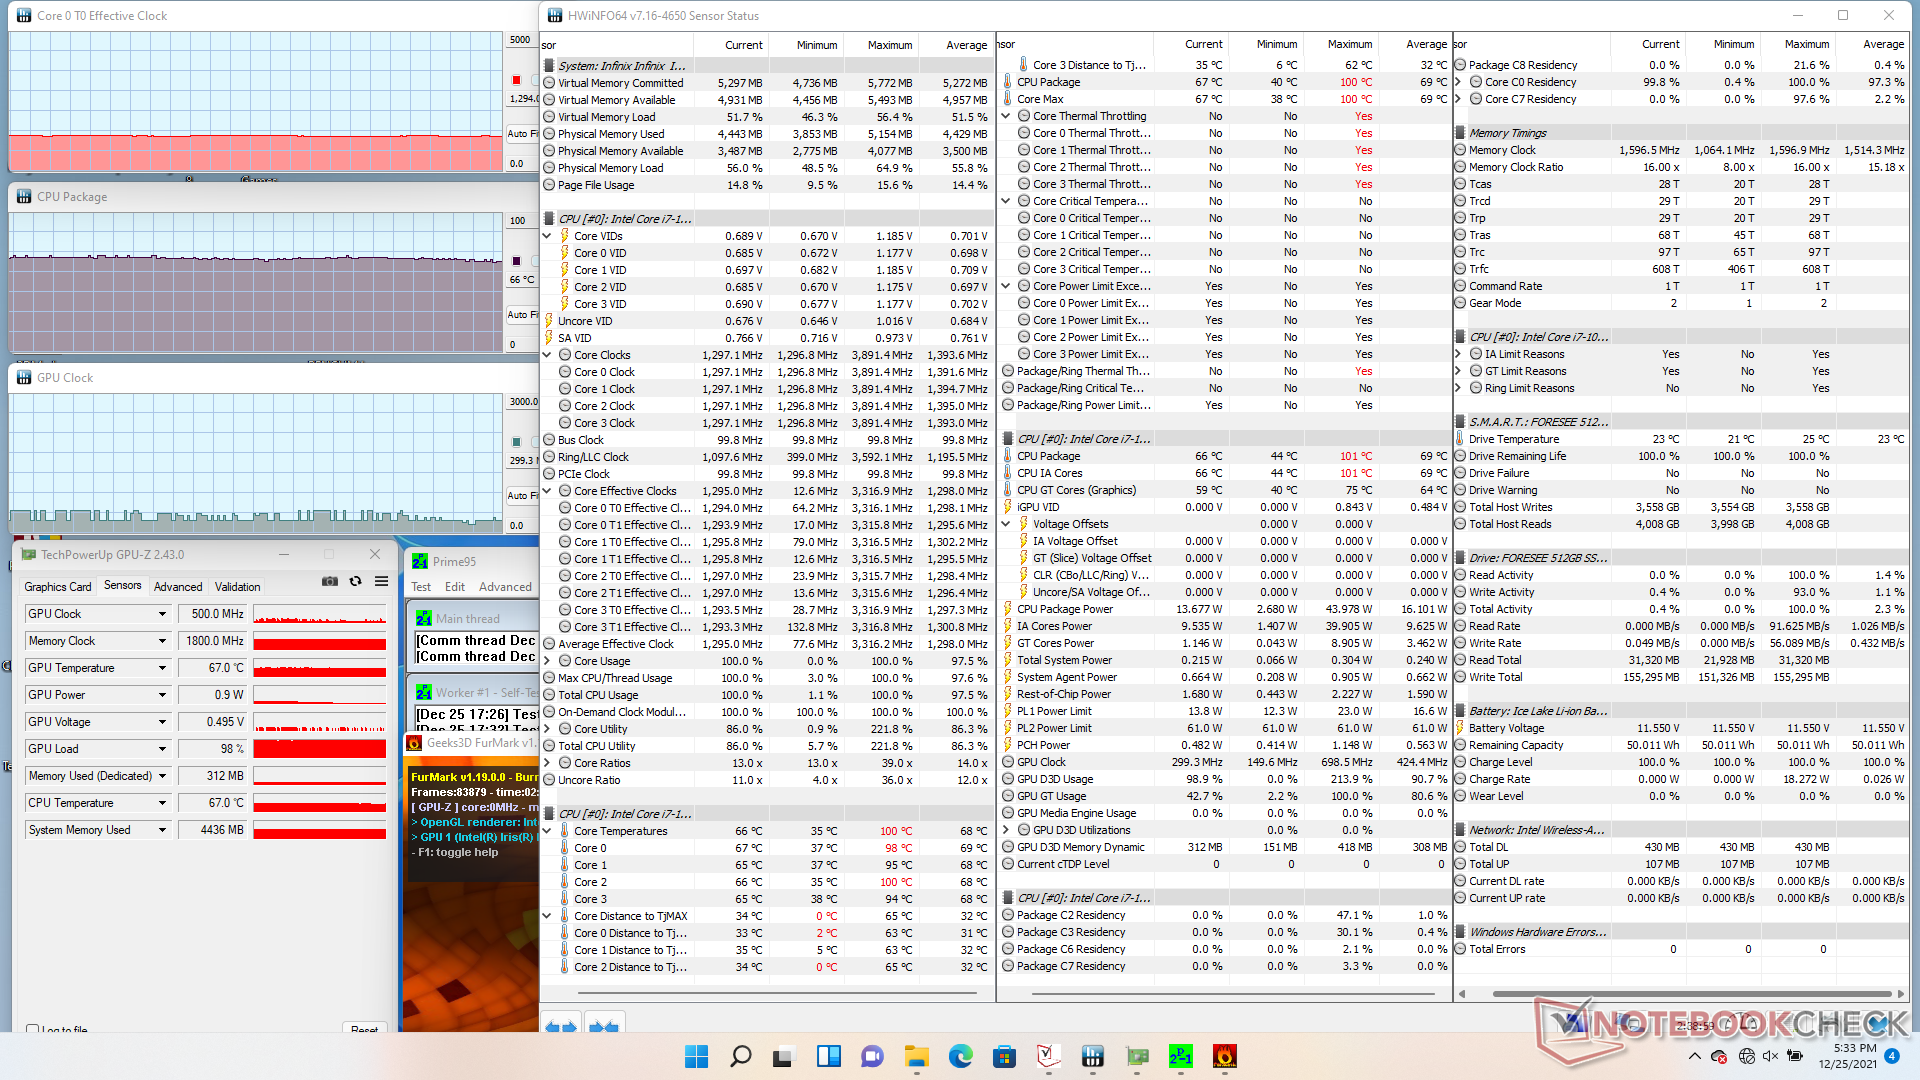Image resolution: width=1920 pixels, height=1080 pixels.
Task: Open File Explorer from taskbar
Action: click(x=916, y=1056)
